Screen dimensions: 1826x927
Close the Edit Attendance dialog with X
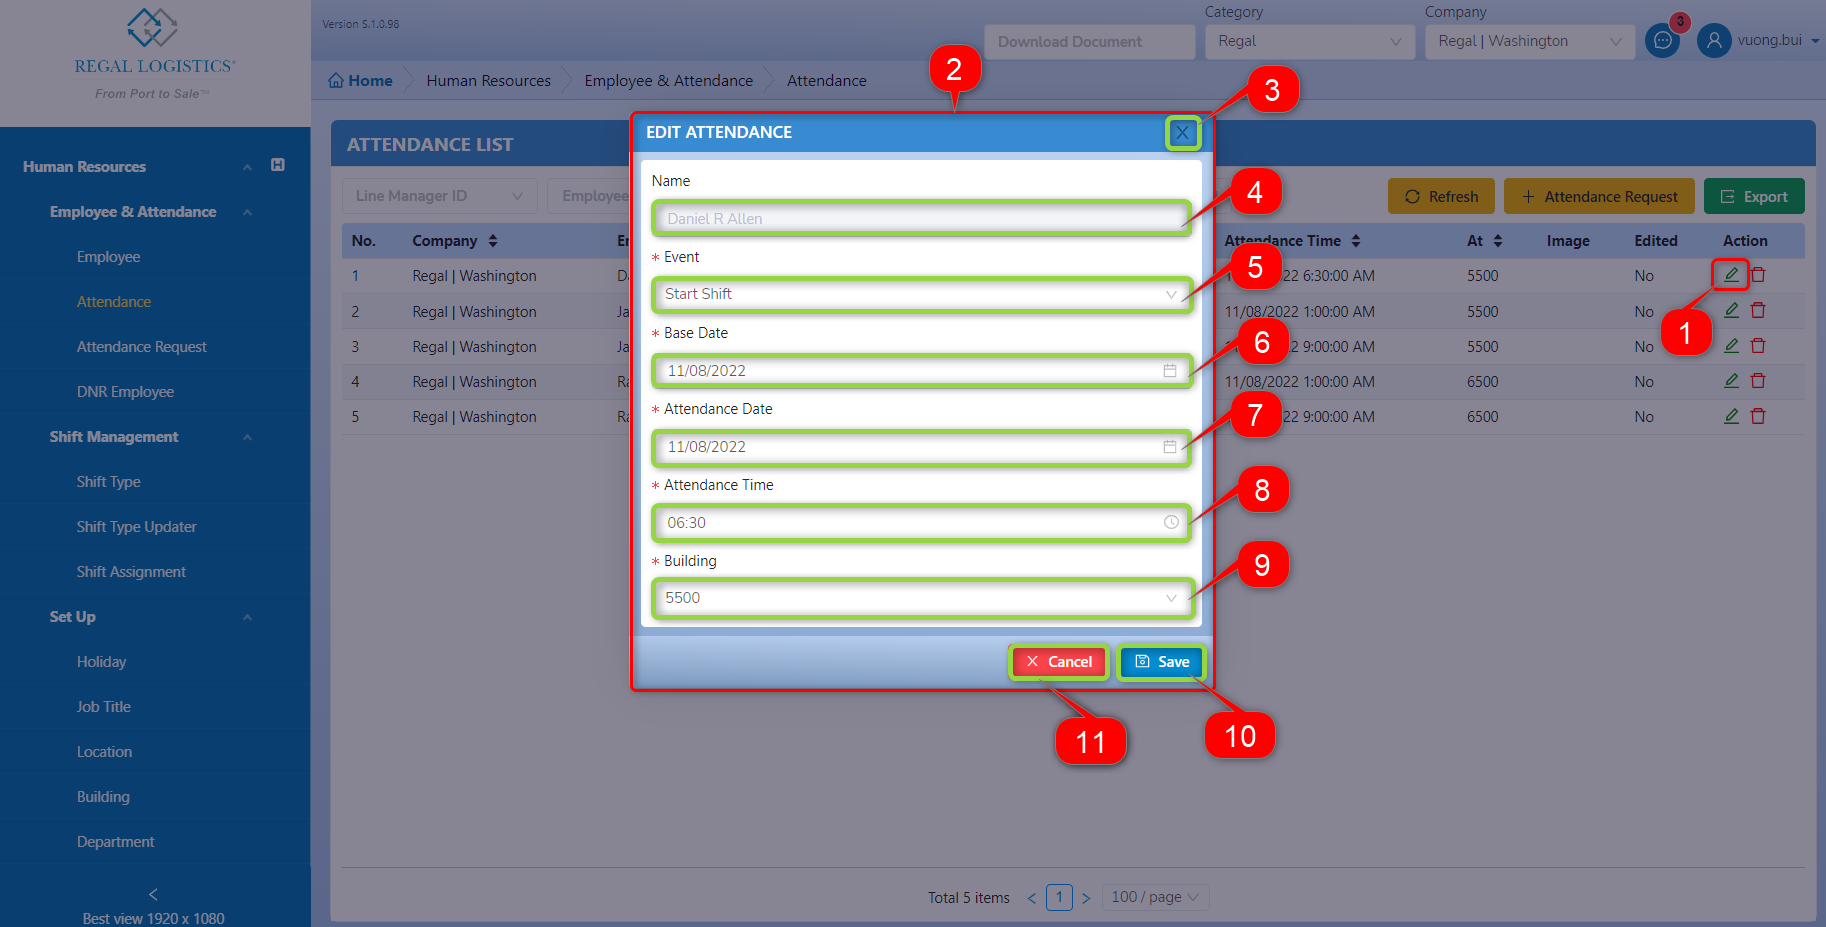coord(1182,132)
